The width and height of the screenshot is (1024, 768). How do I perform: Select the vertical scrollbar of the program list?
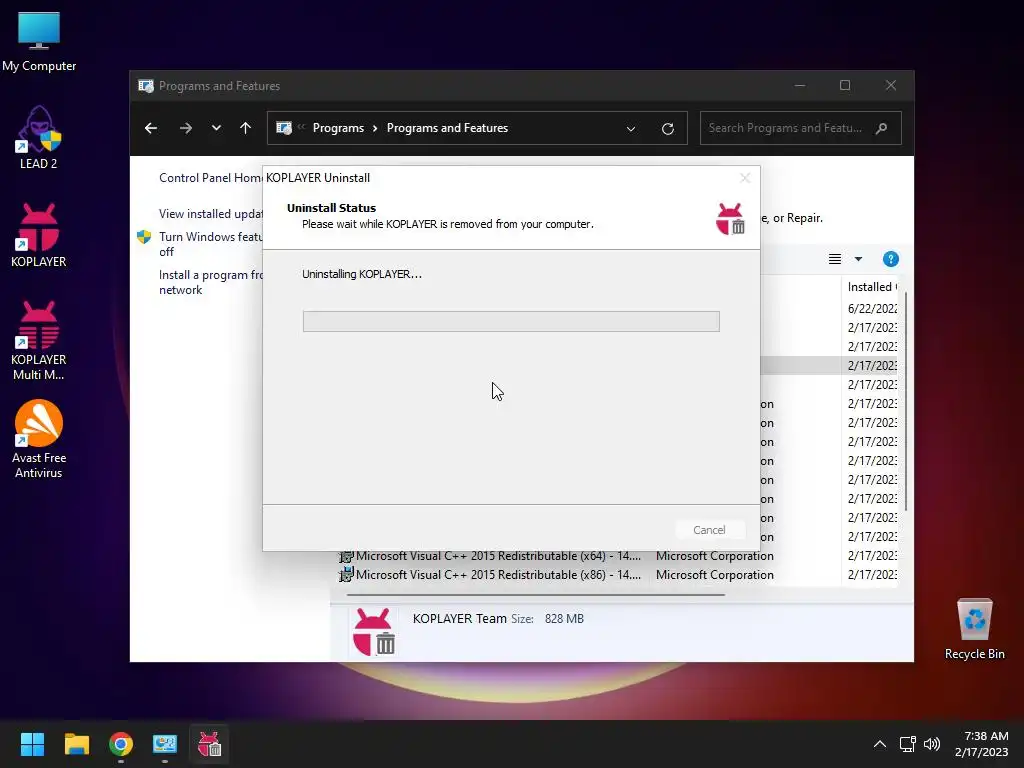[x=906, y=401]
